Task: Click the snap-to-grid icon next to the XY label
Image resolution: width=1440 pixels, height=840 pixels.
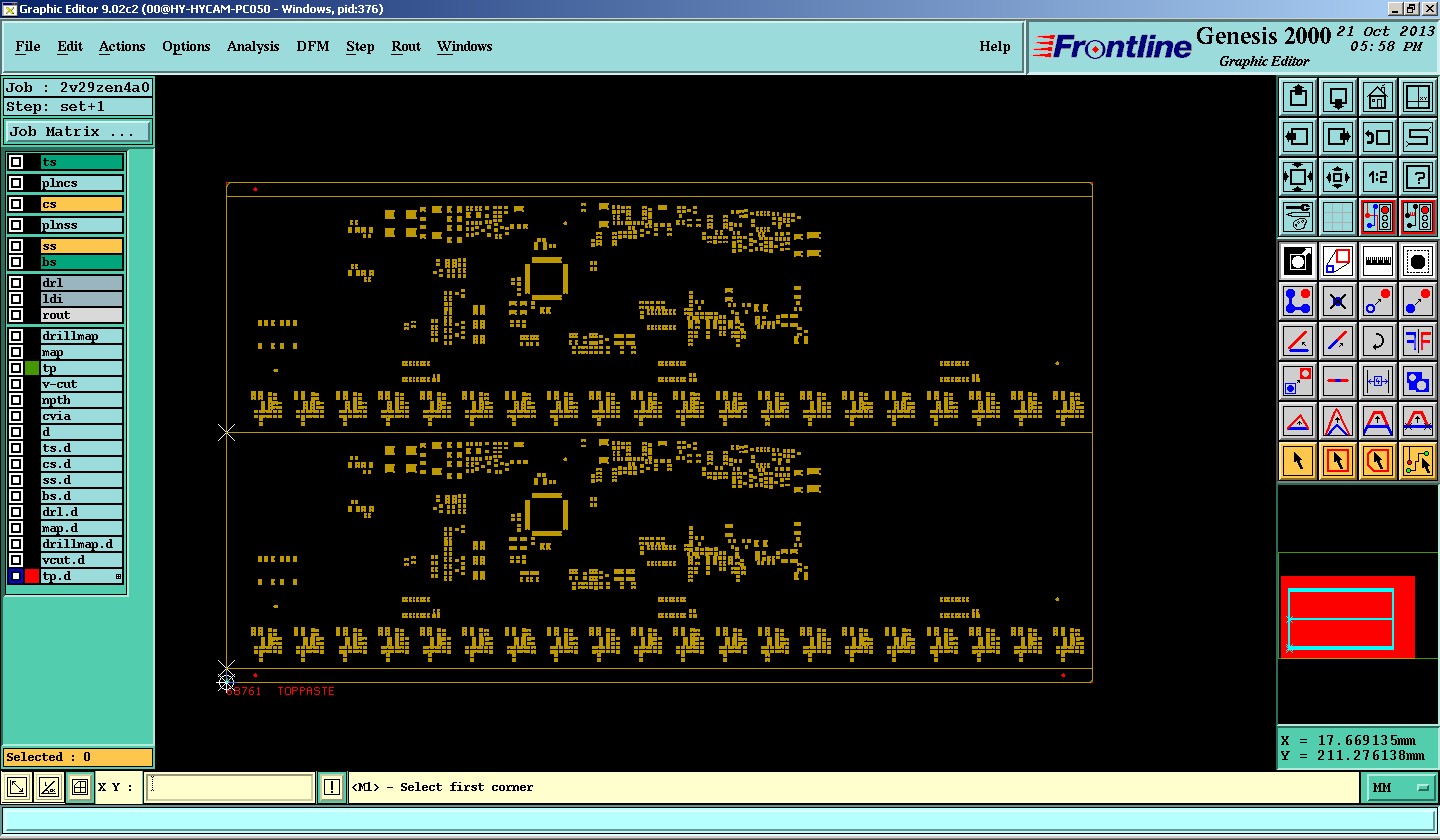Action: click(81, 788)
